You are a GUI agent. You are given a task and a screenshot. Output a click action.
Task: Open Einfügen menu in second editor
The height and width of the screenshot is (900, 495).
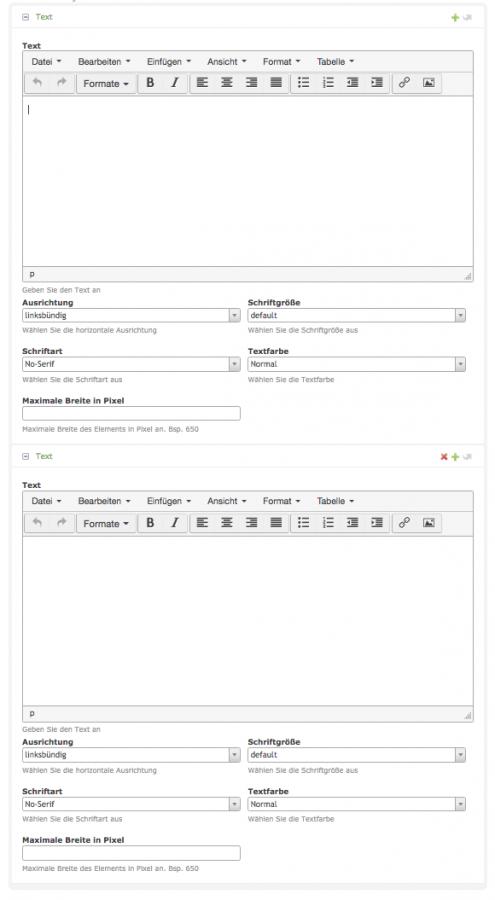point(169,501)
